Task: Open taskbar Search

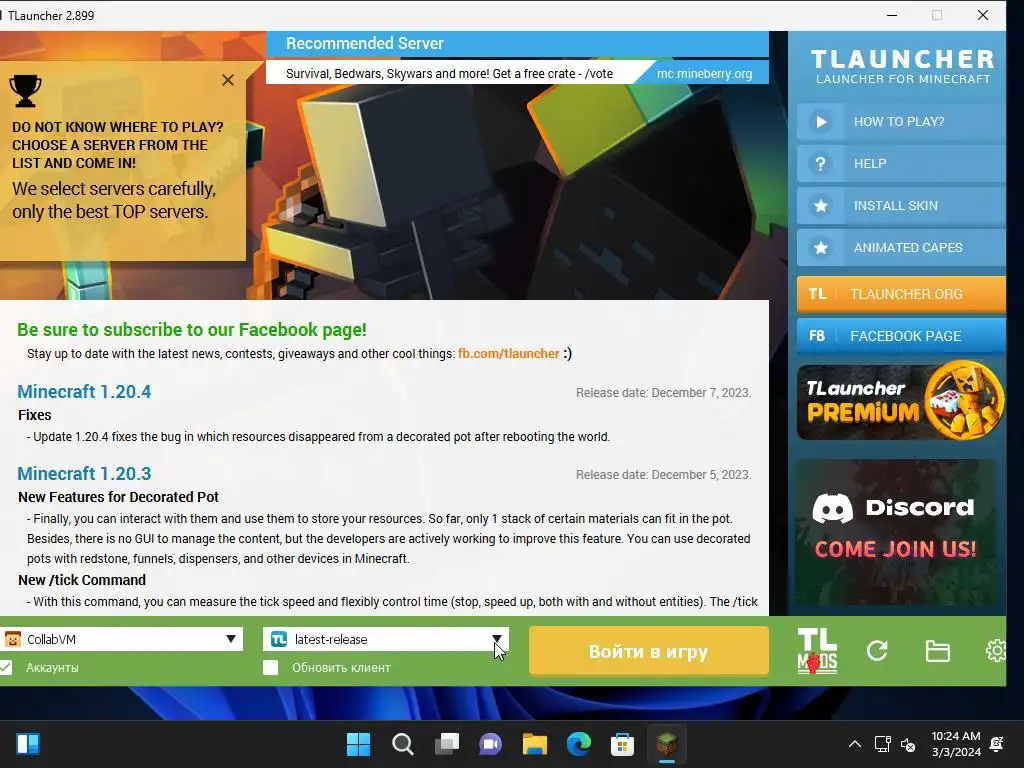Action: [x=403, y=744]
